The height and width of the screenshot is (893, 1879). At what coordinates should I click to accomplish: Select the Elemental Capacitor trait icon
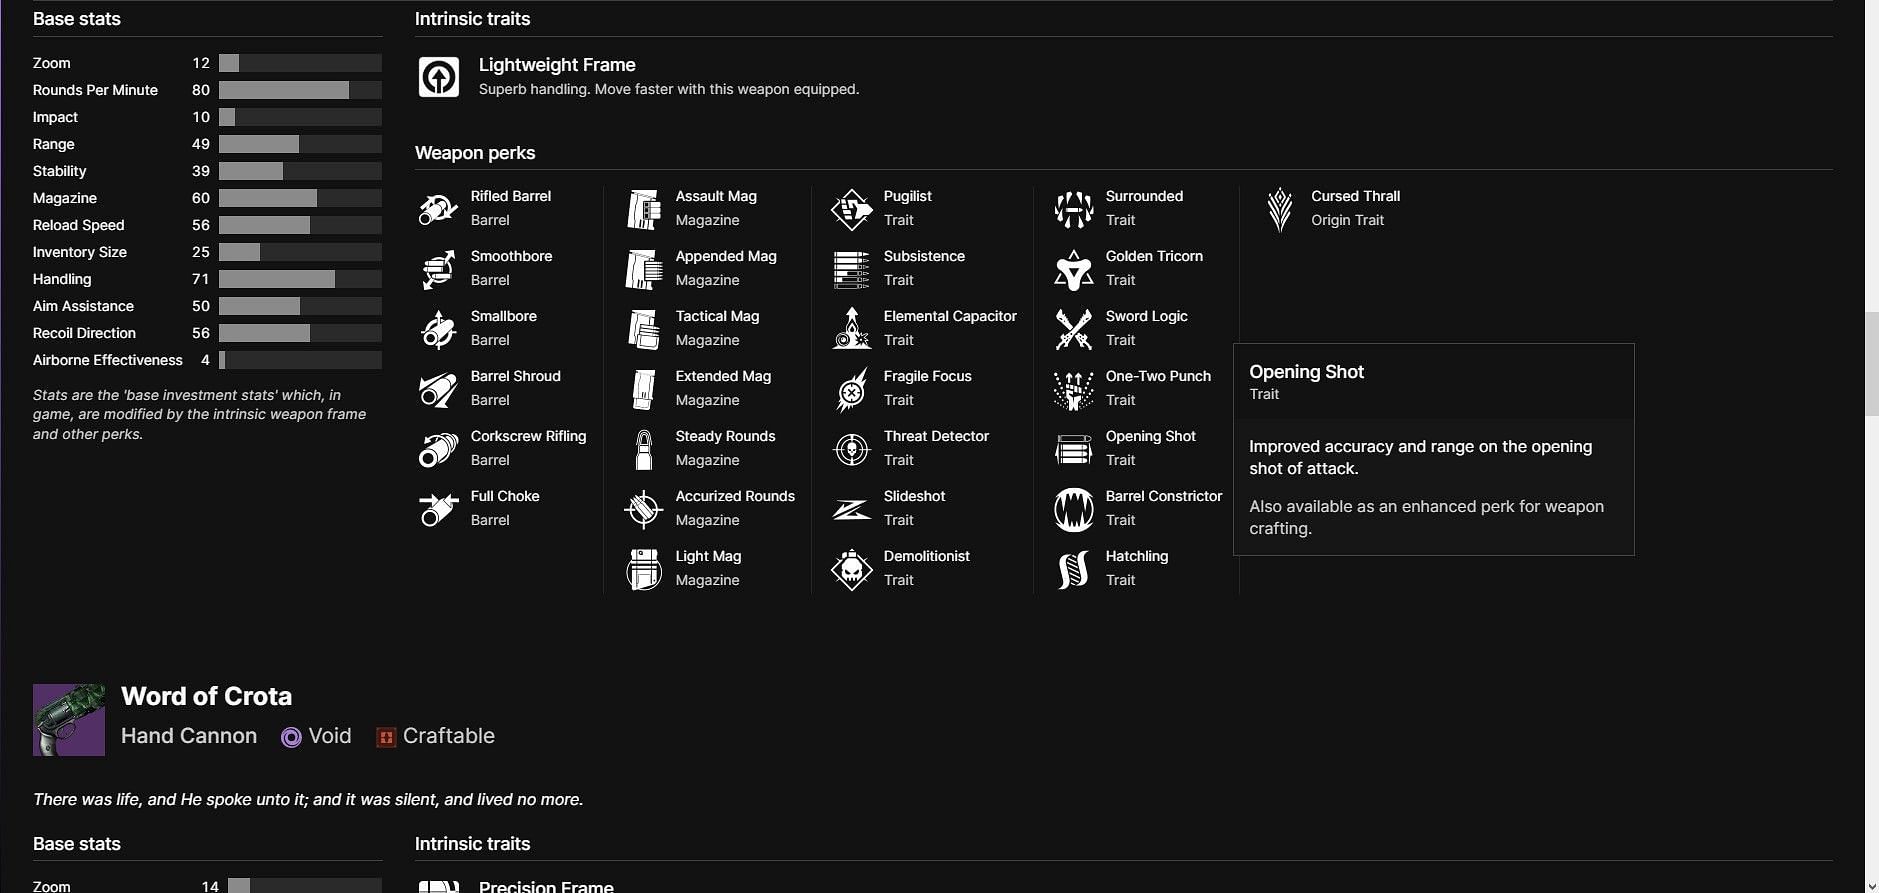tap(851, 329)
